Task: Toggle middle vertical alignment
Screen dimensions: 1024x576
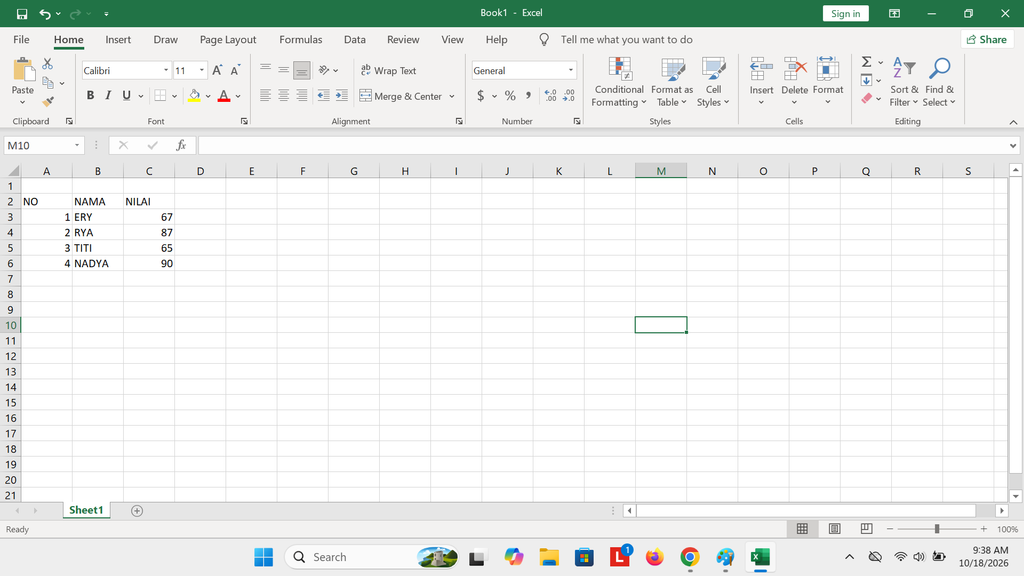Action: [283, 70]
